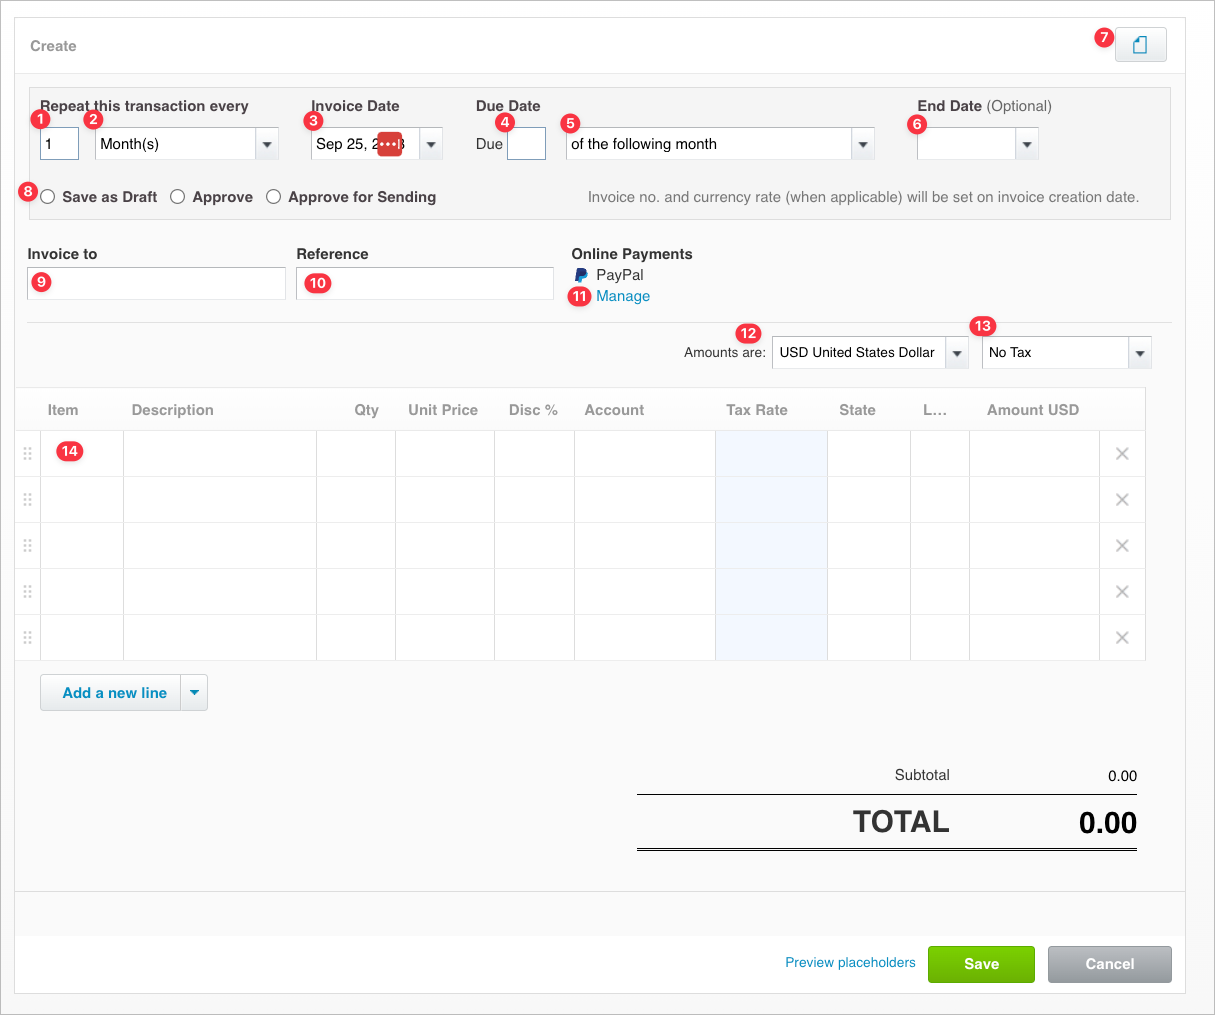Choose Approve for Sending
Screen dimensions: 1215x1015
(273, 196)
